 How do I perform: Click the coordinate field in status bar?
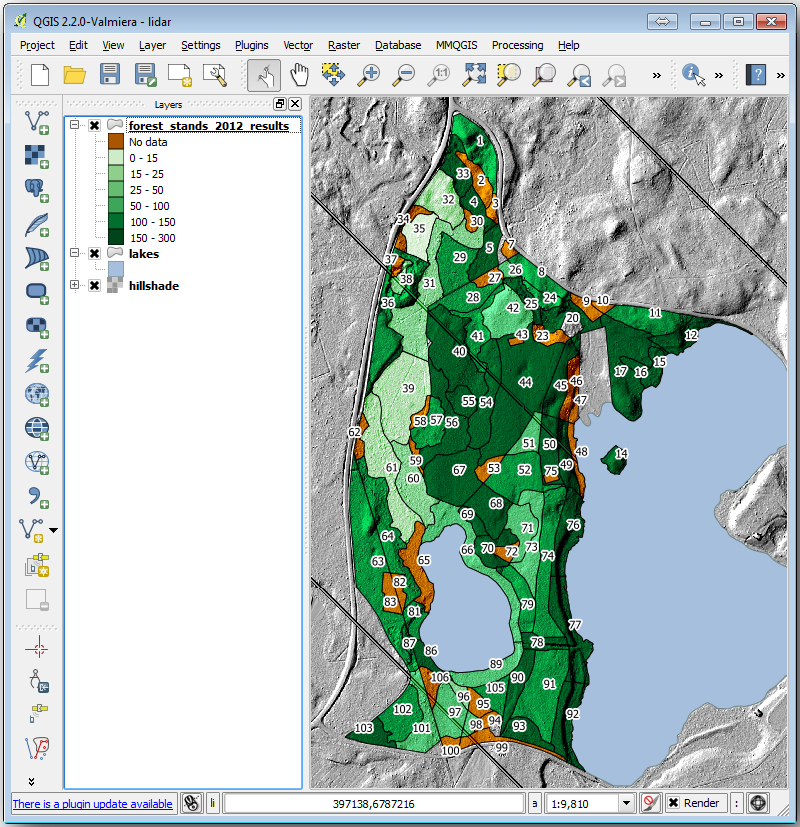coord(374,803)
